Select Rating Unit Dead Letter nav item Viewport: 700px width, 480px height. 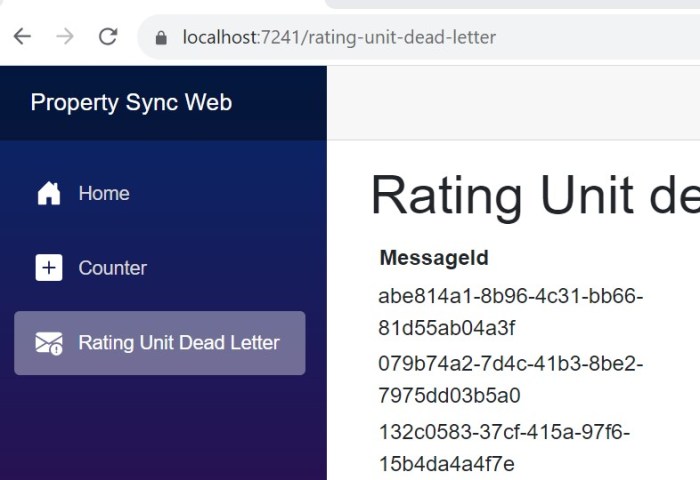pyautogui.click(x=179, y=343)
